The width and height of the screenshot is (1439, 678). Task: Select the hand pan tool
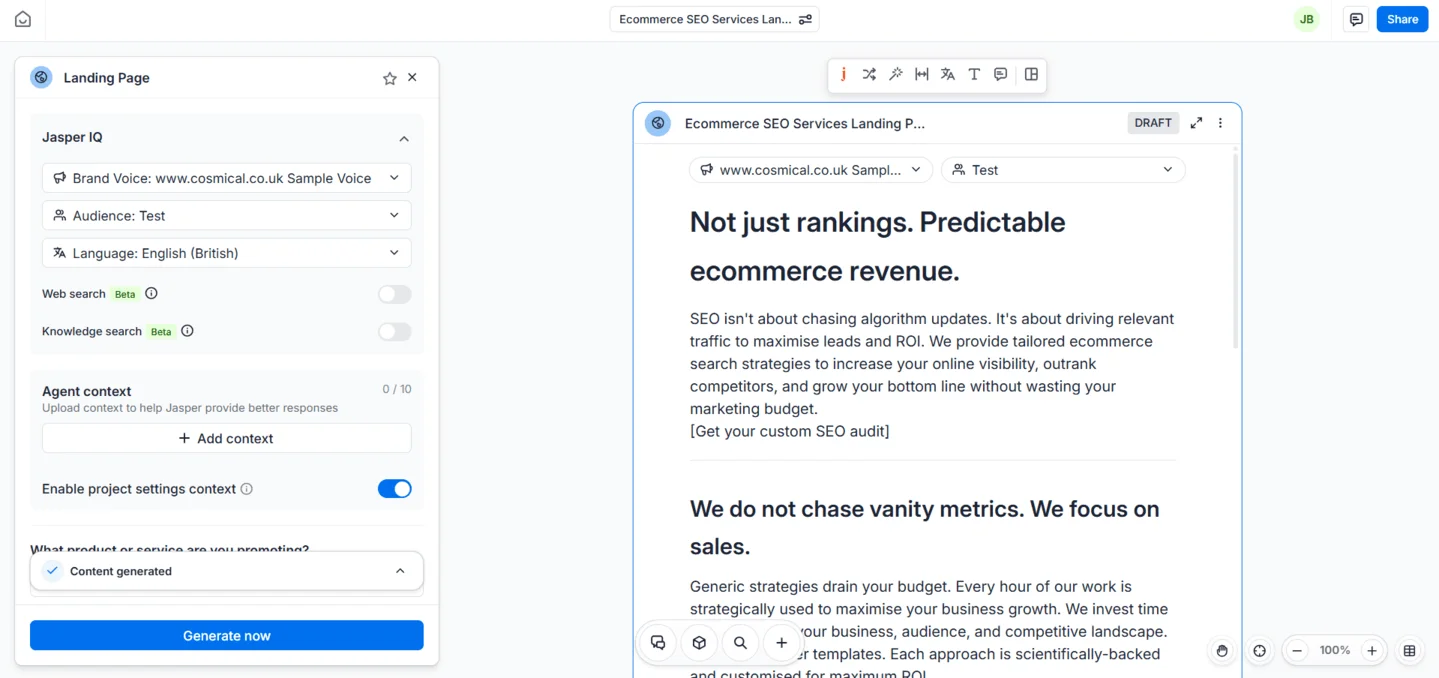coord(1222,650)
